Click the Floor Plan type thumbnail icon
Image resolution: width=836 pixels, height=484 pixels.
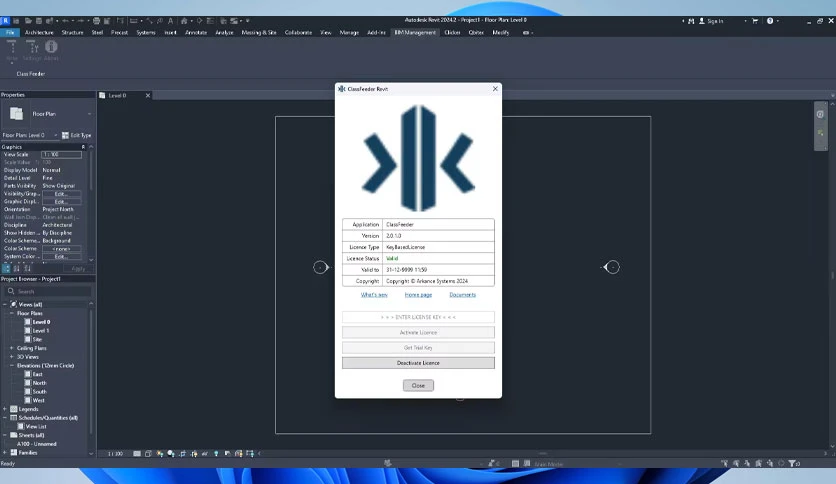tap(17, 114)
